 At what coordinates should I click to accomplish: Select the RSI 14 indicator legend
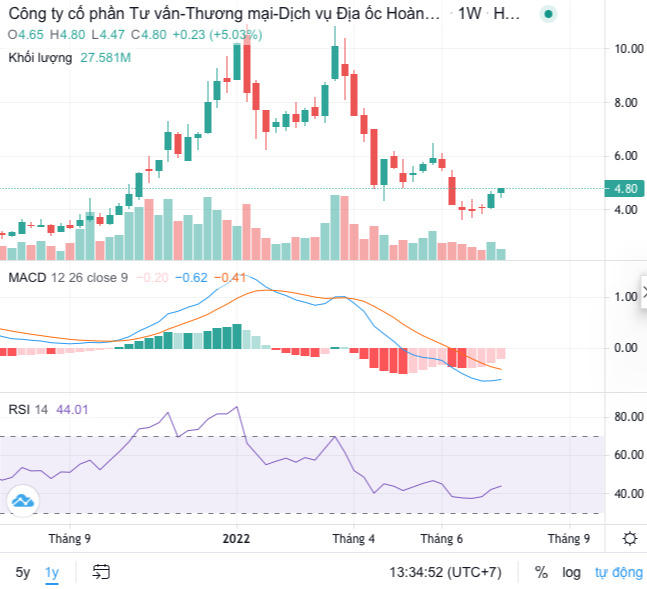[x=28, y=408]
